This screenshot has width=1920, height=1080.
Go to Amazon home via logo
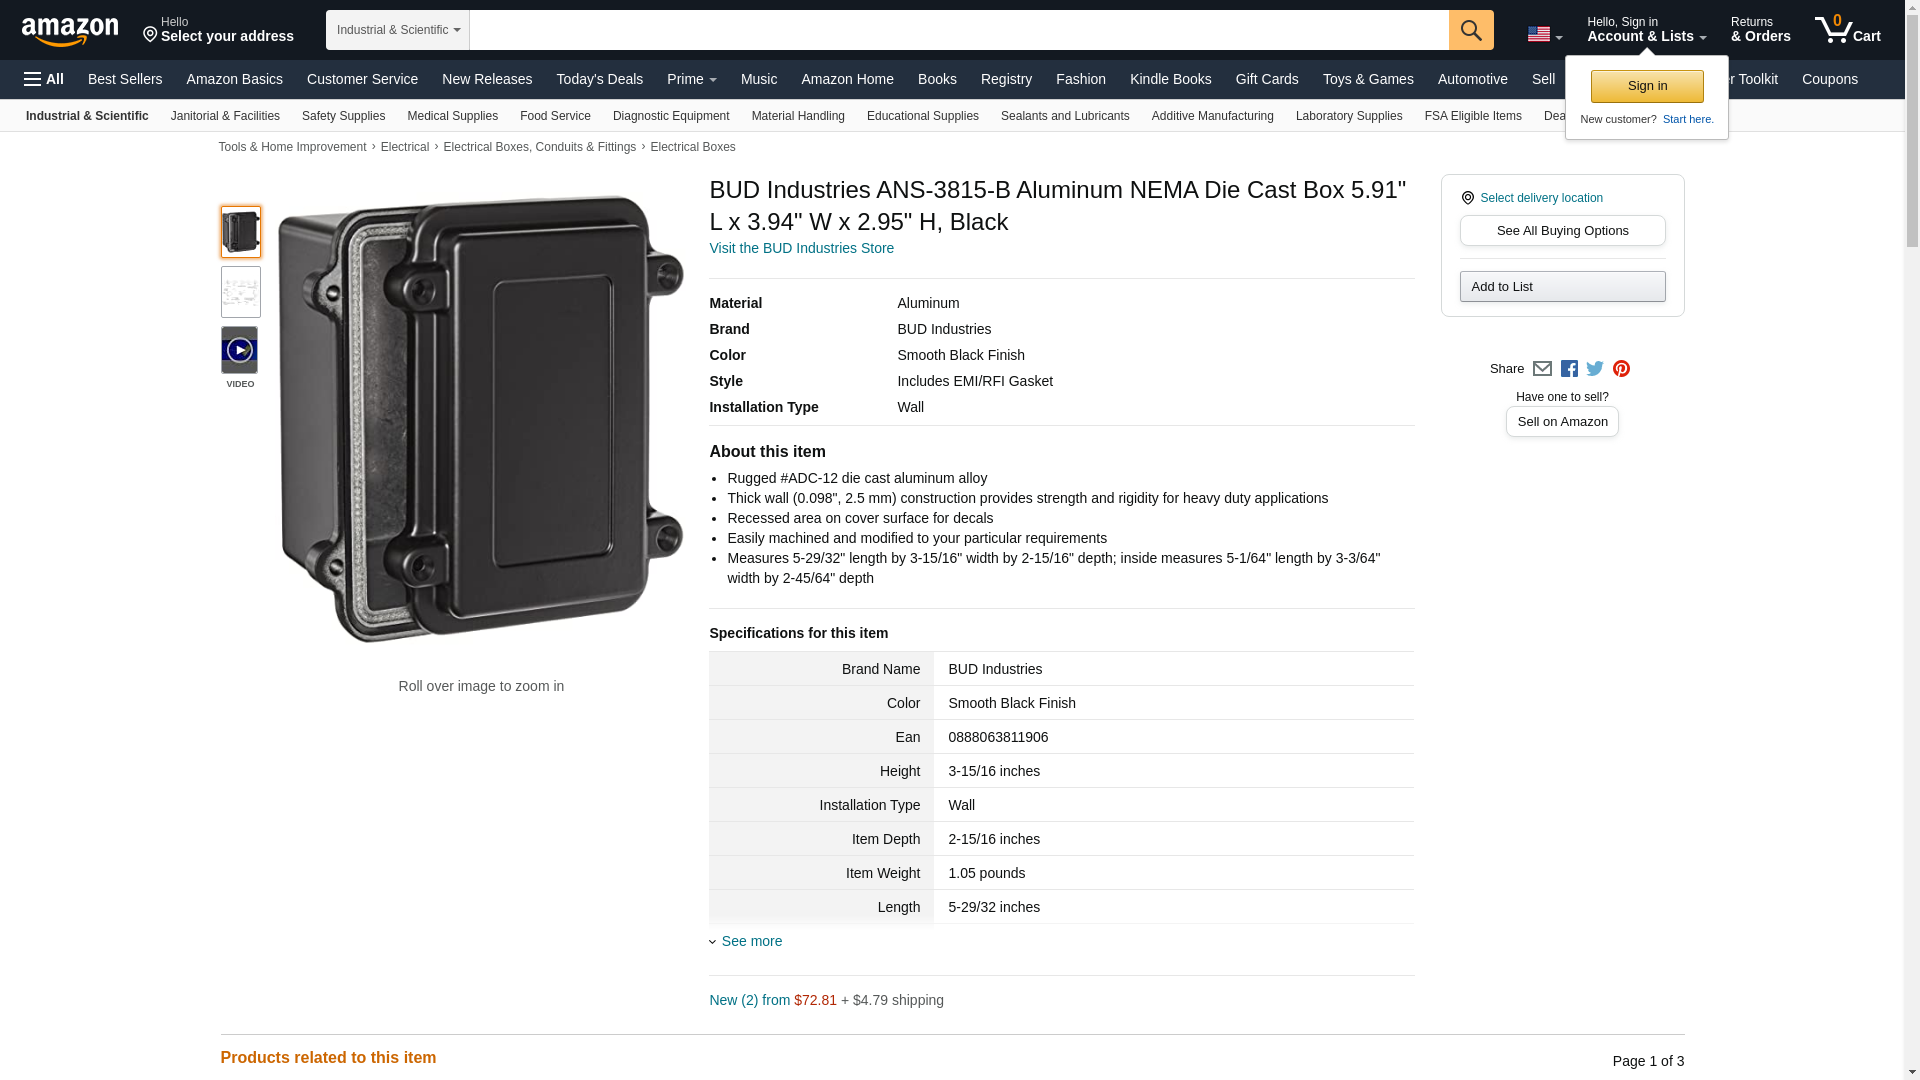pyautogui.click(x=70, y=31)
